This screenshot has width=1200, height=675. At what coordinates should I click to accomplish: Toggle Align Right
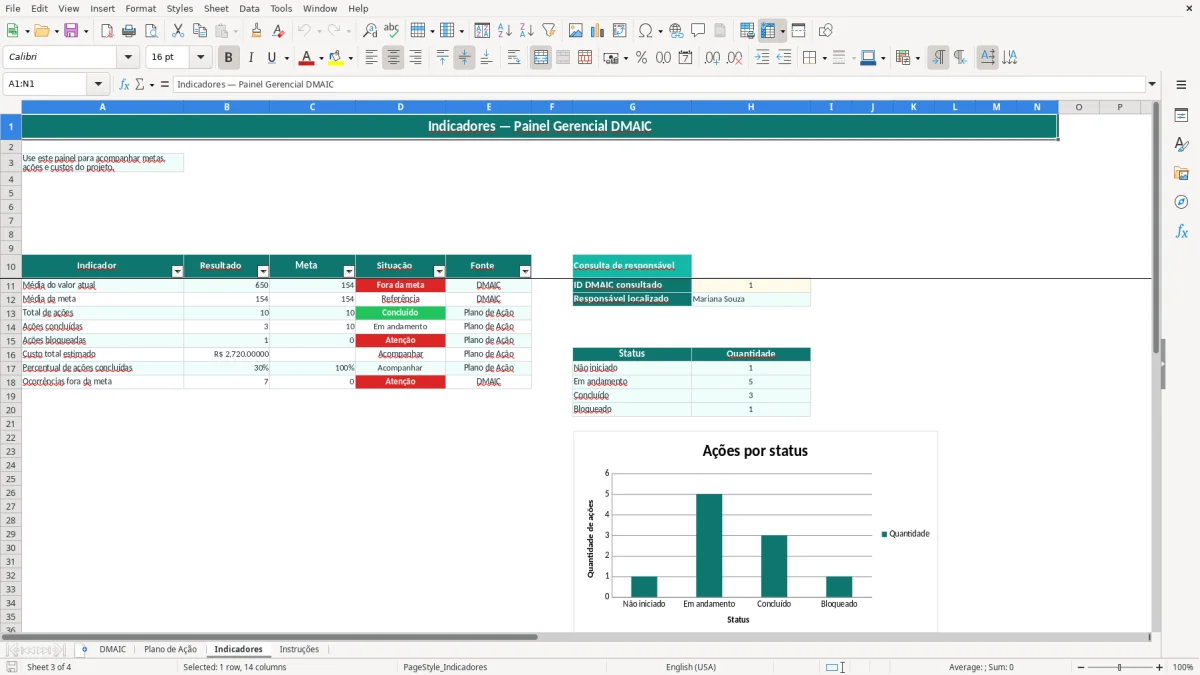coord(415,58)
